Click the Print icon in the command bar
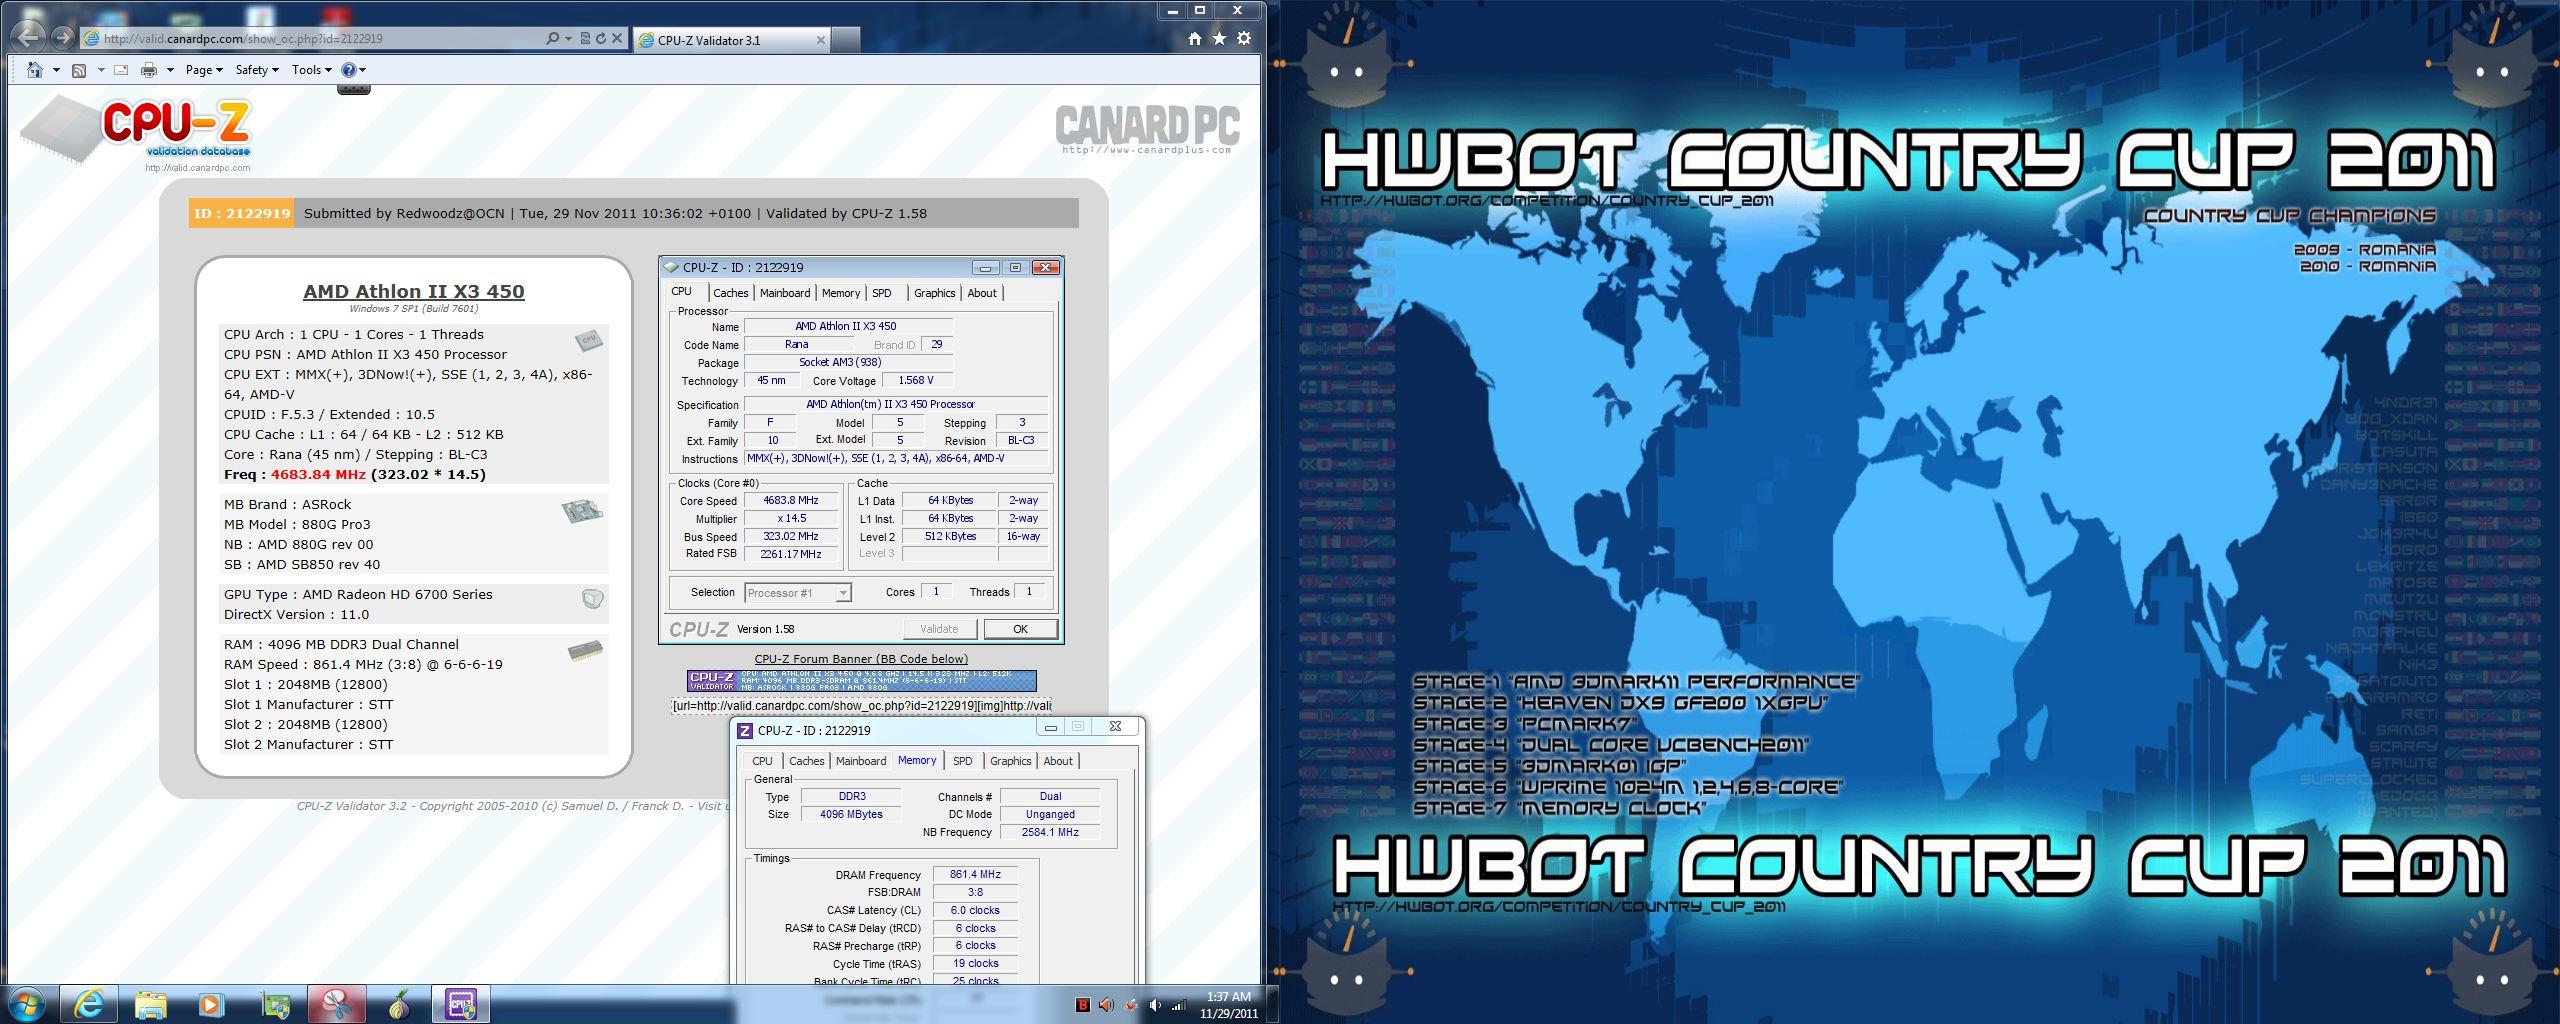 click(149, 70)
